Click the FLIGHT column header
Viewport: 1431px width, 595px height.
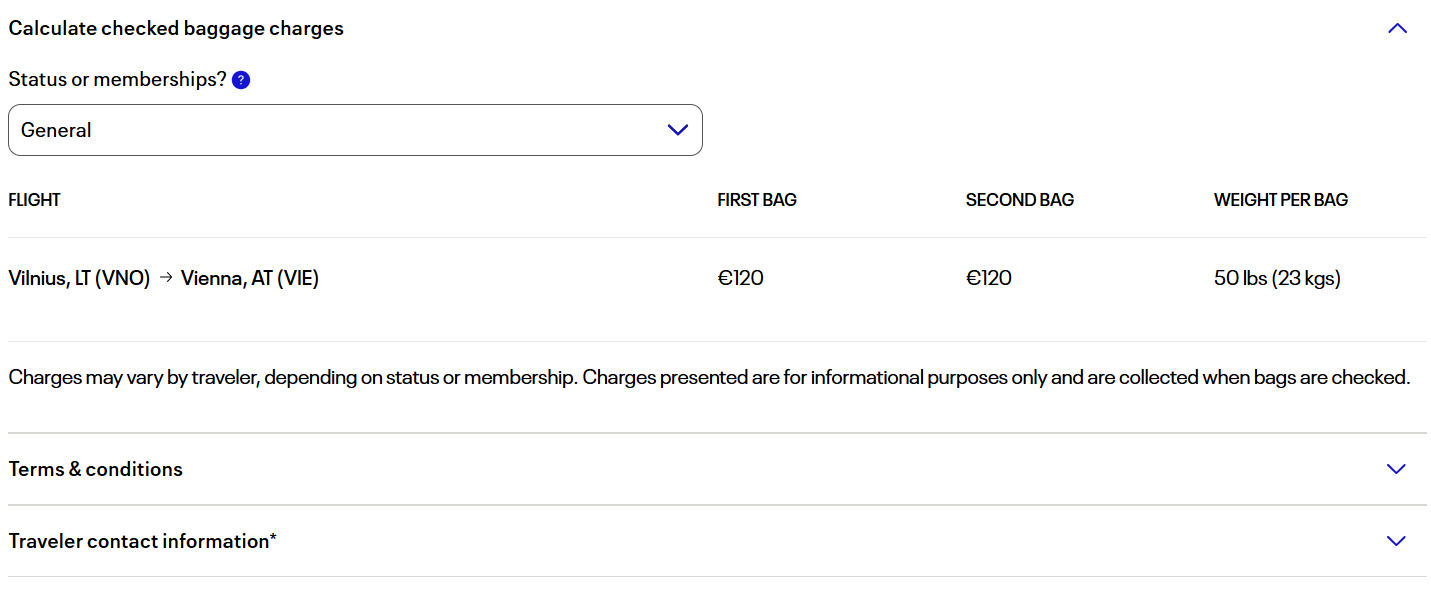tap(35, 200)
